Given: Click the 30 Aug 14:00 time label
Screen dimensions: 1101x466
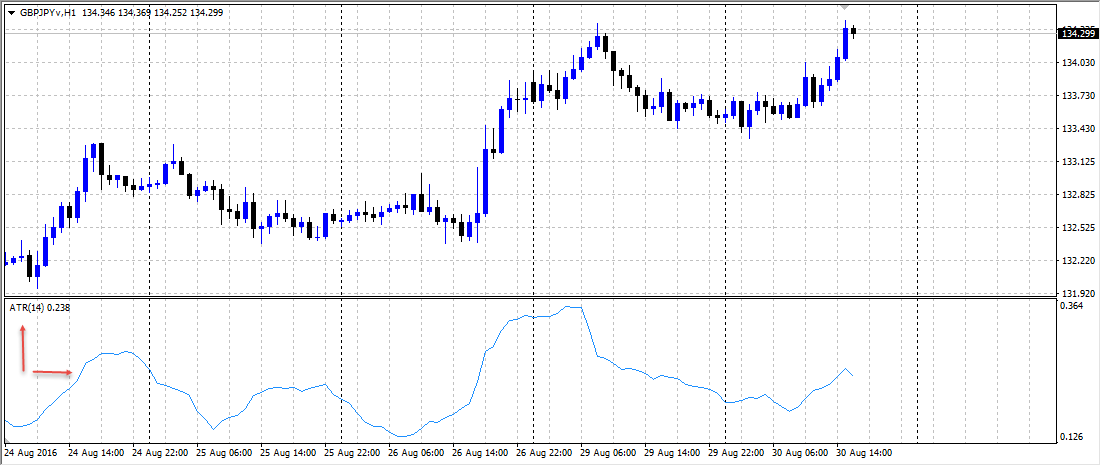Looking at the screenshot, I should [x=866, y=452].
